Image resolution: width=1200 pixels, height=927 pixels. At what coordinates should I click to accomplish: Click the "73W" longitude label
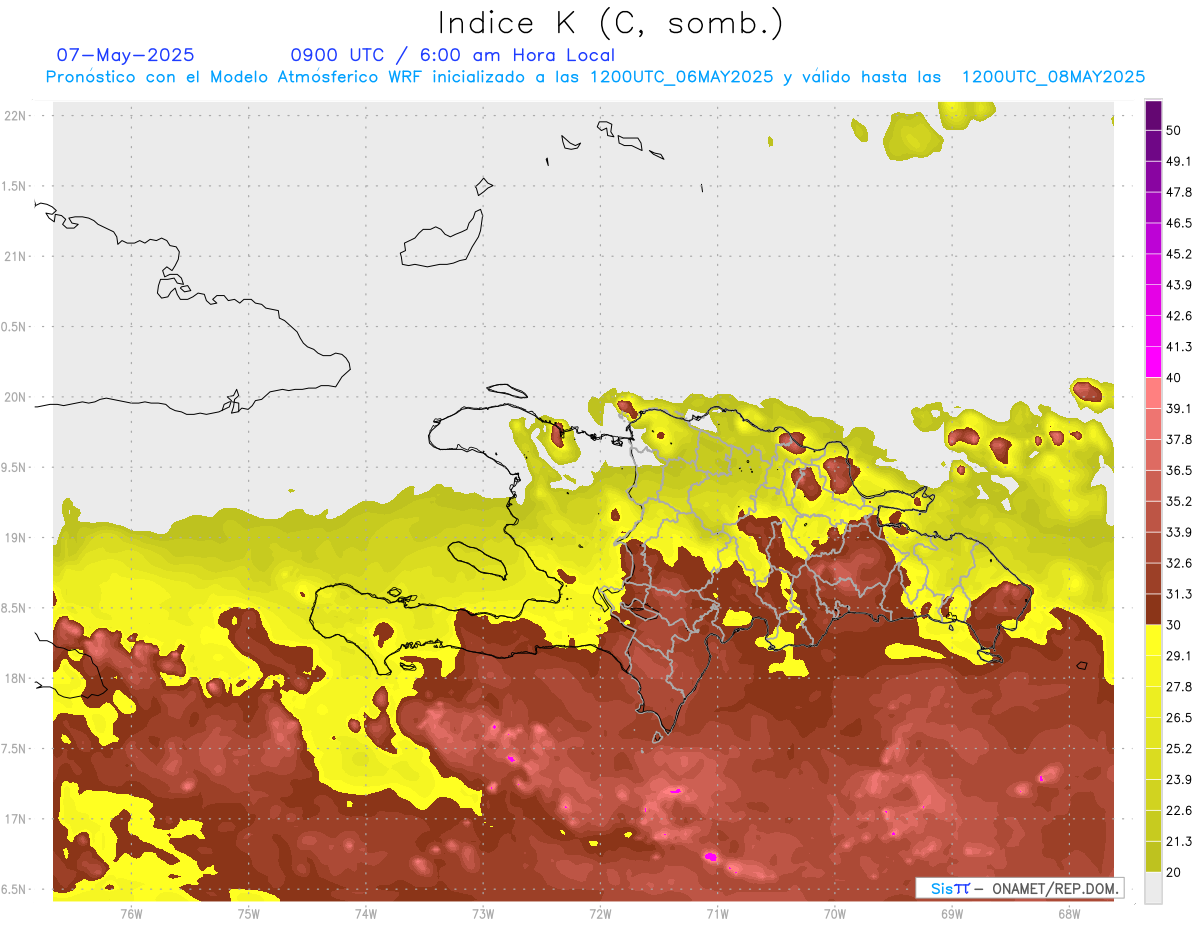coord(483,913)
